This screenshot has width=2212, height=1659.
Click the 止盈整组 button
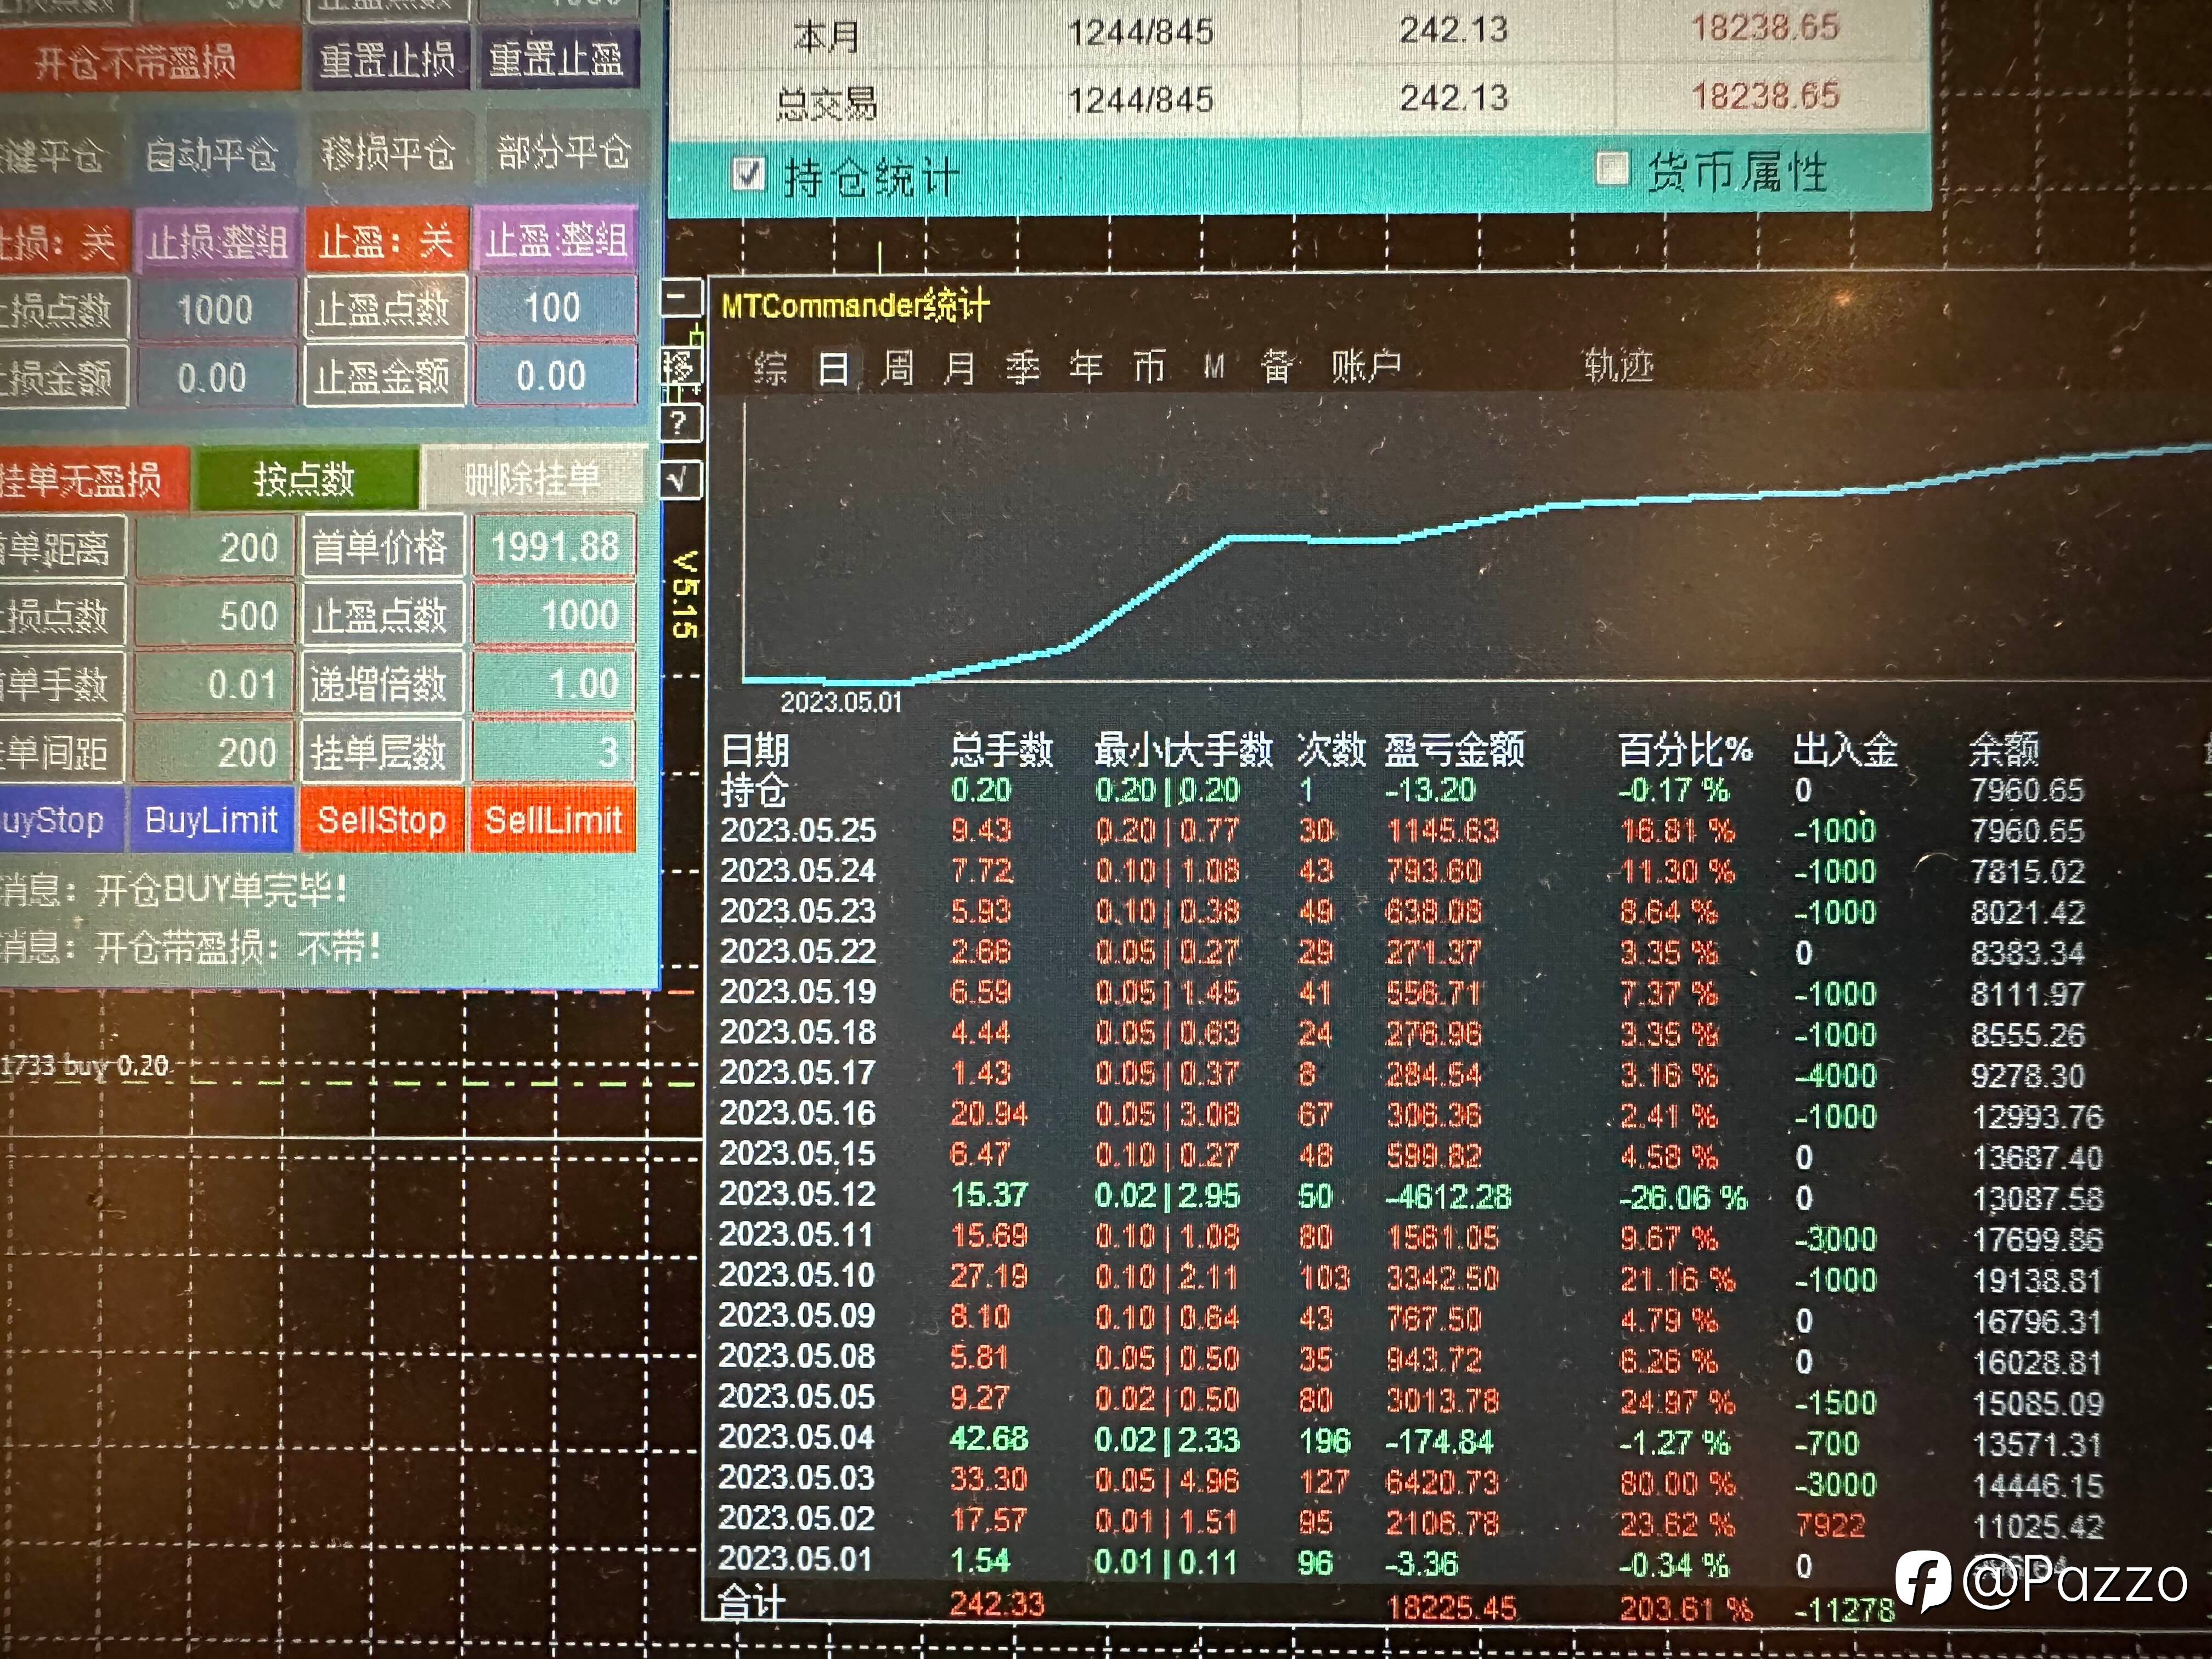coord(556,240)
